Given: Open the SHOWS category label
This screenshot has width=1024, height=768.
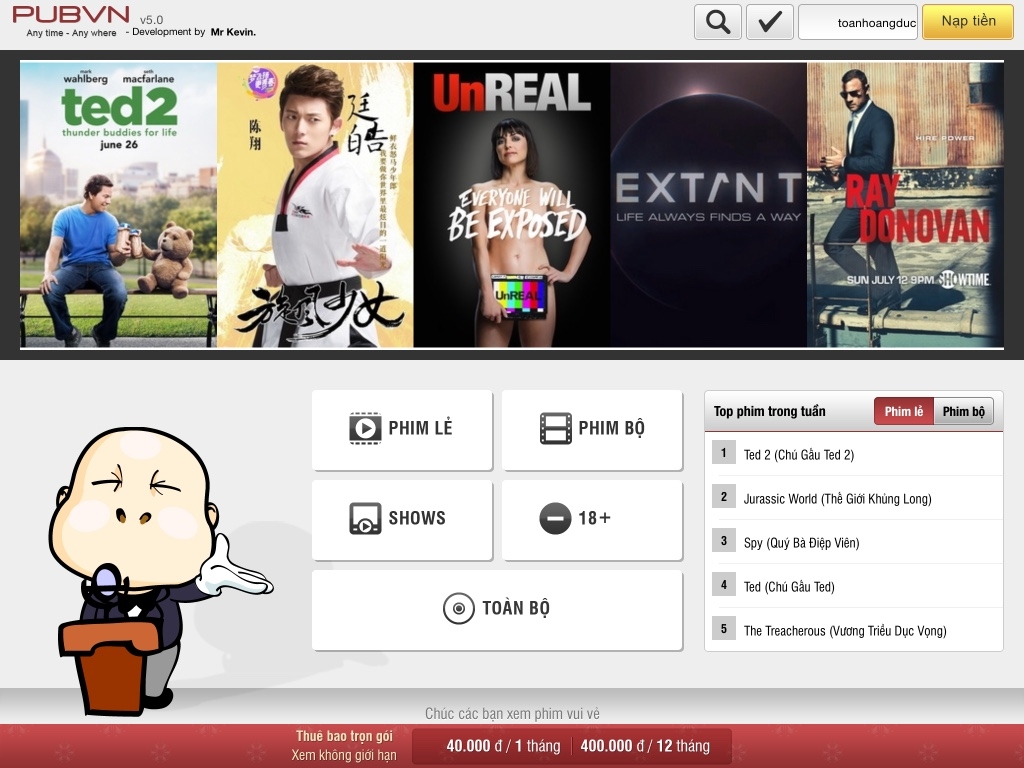Looking at the screenshot, I should click(x=417, y=519).
